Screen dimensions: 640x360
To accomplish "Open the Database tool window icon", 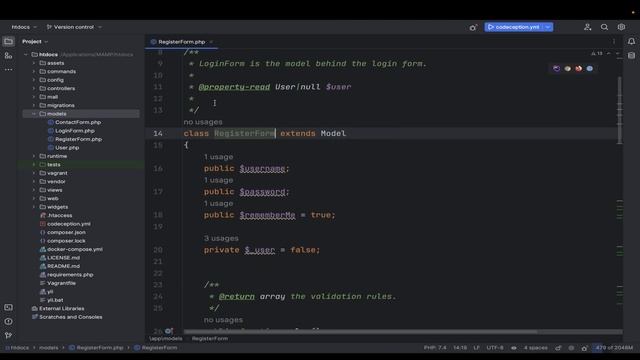I will (631, 56).
